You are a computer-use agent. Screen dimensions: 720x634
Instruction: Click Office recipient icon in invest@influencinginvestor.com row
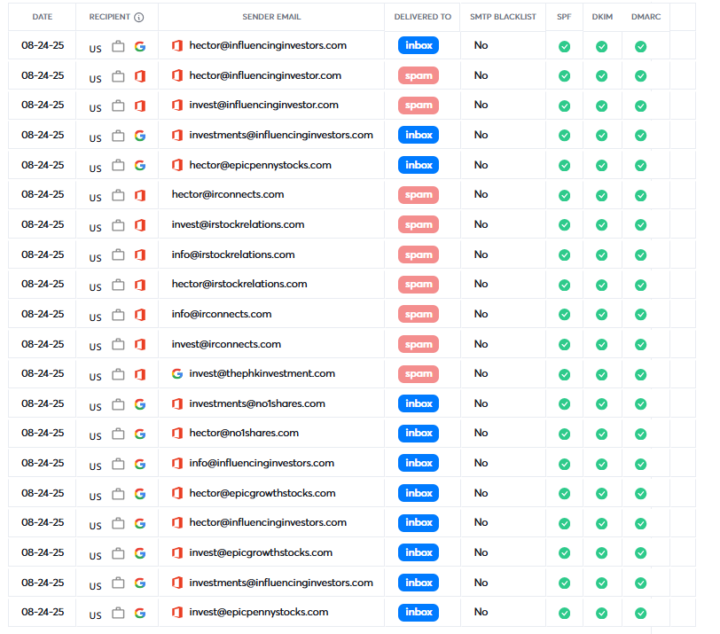click(x=140, y=106)
